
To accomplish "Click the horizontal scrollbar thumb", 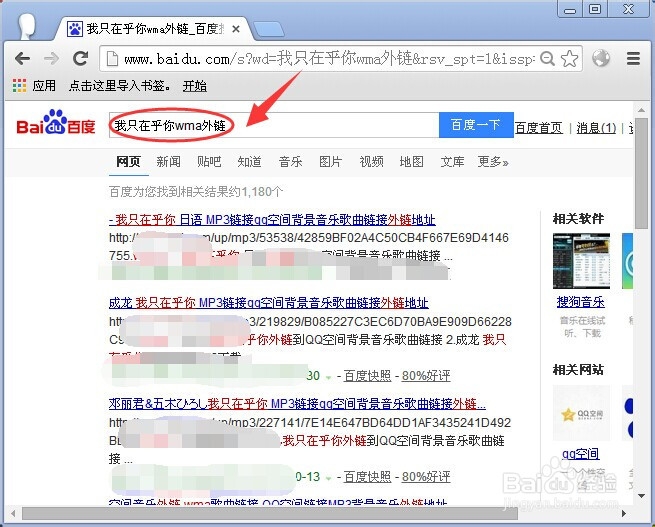I will tap(270, 514).
